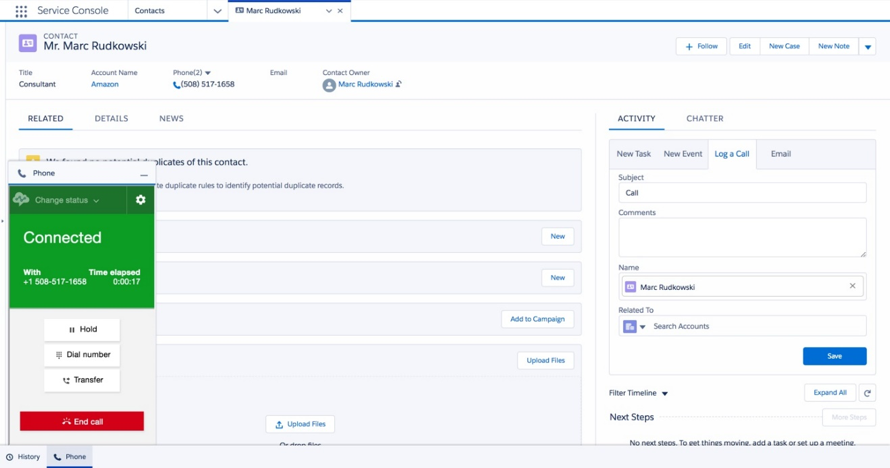Click the cloud icon in the softphone status bar
The image size is (890, 468).
(21, 200)
